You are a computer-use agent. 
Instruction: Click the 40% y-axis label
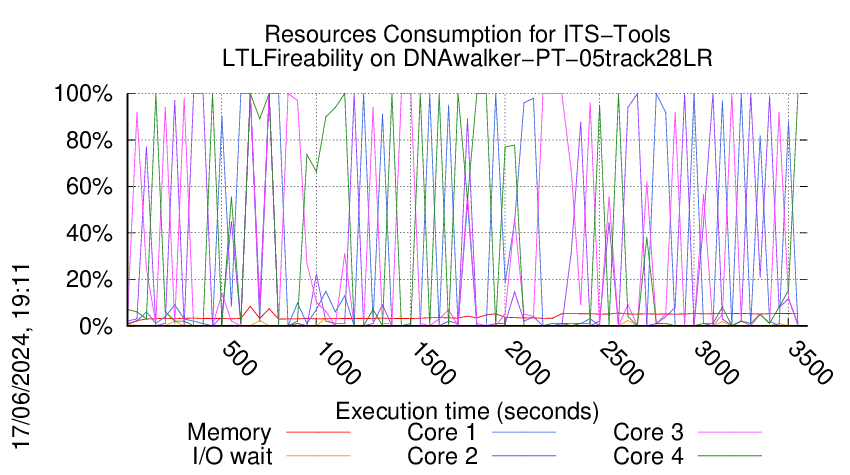[89, 234]
